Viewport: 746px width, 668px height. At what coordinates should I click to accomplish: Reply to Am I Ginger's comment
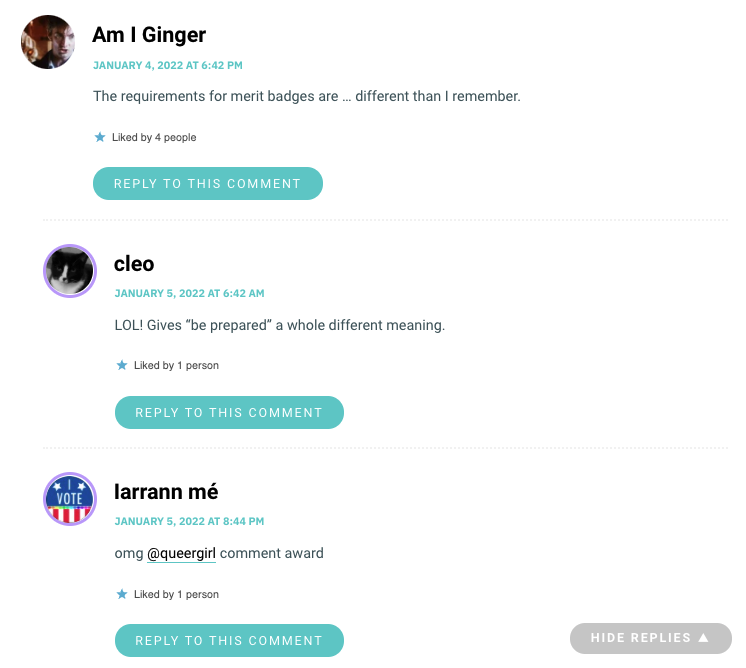click(x=208, y=184)
